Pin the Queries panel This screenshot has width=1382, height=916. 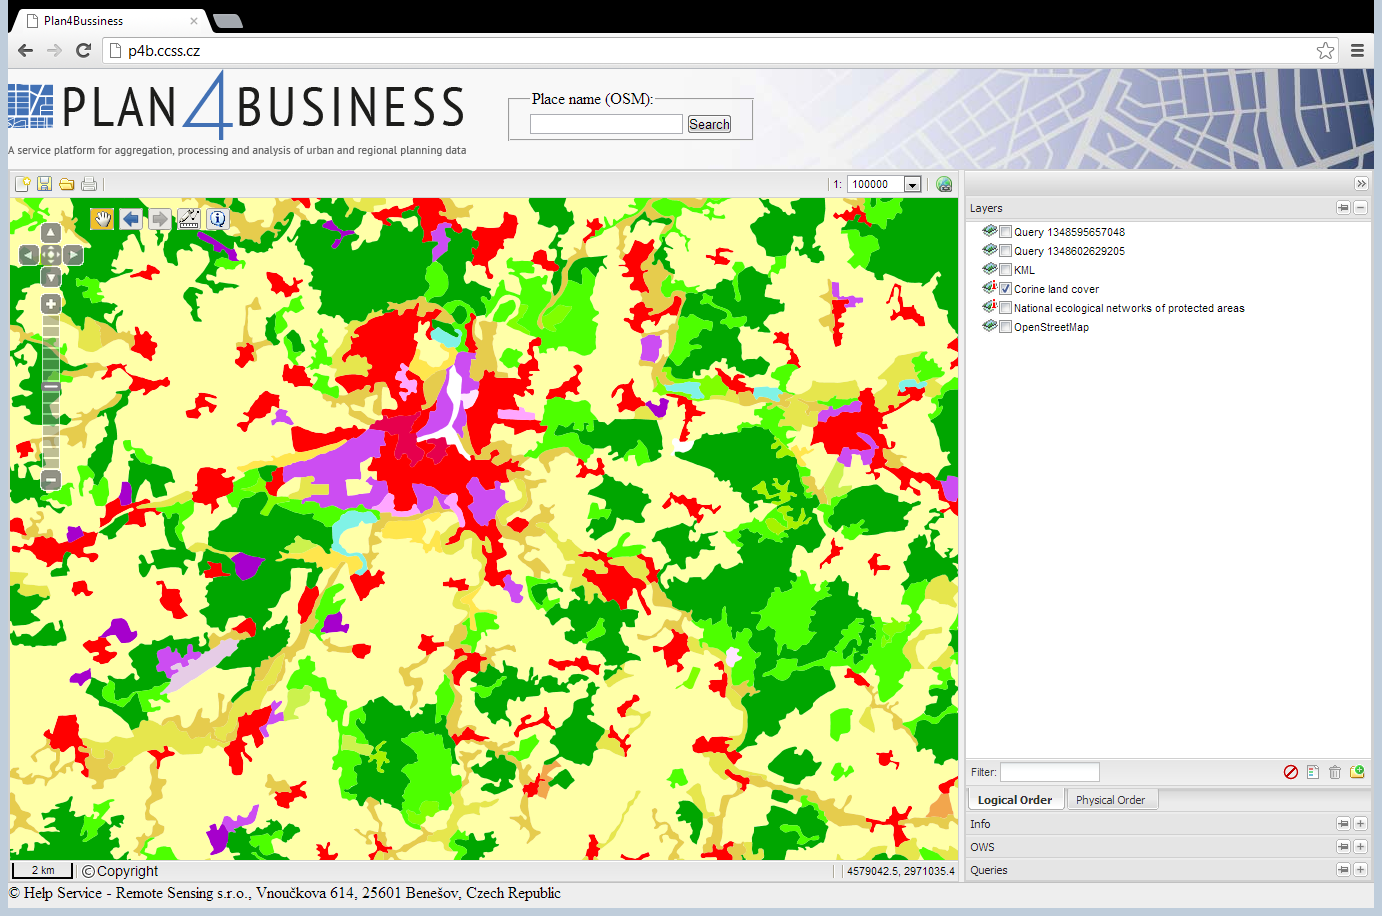pos(1343,870)
